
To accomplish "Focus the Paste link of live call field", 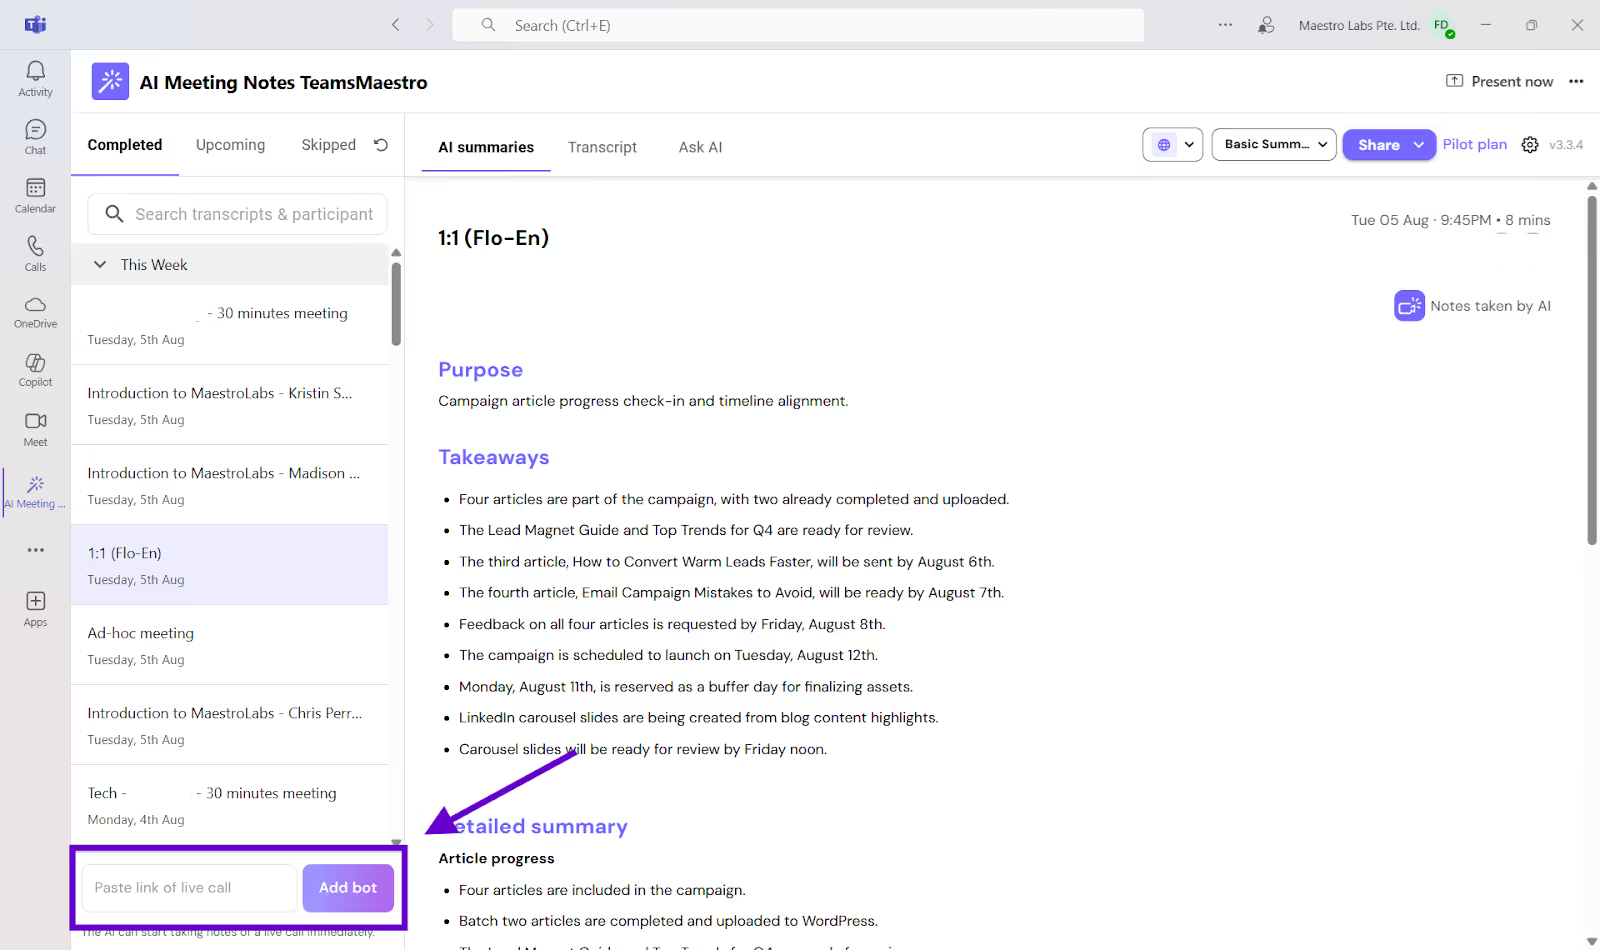I will point(190,888).
